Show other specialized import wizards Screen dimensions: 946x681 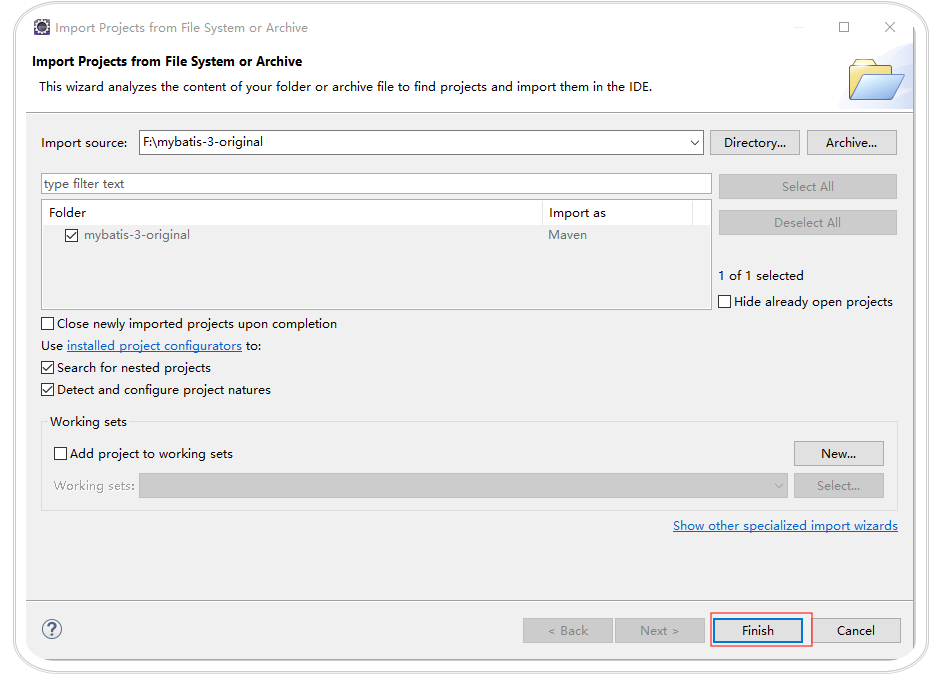785,526
